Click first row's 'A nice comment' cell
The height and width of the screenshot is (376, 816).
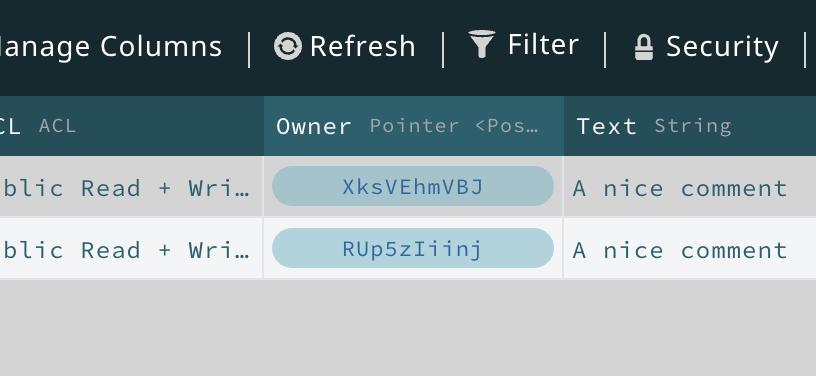coord(690,187)
